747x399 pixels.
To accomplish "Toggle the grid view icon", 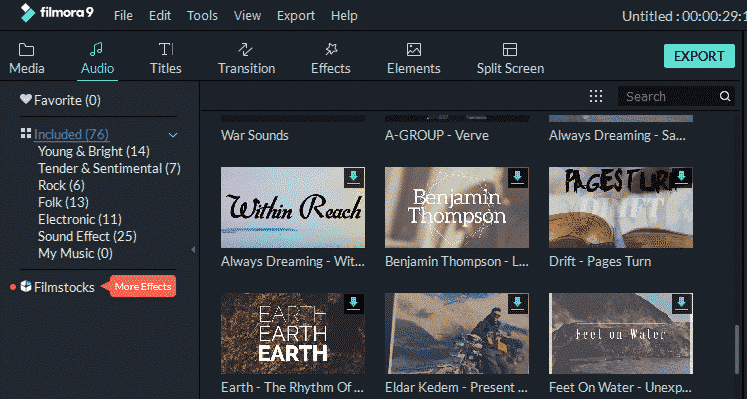I will [596, 96].
